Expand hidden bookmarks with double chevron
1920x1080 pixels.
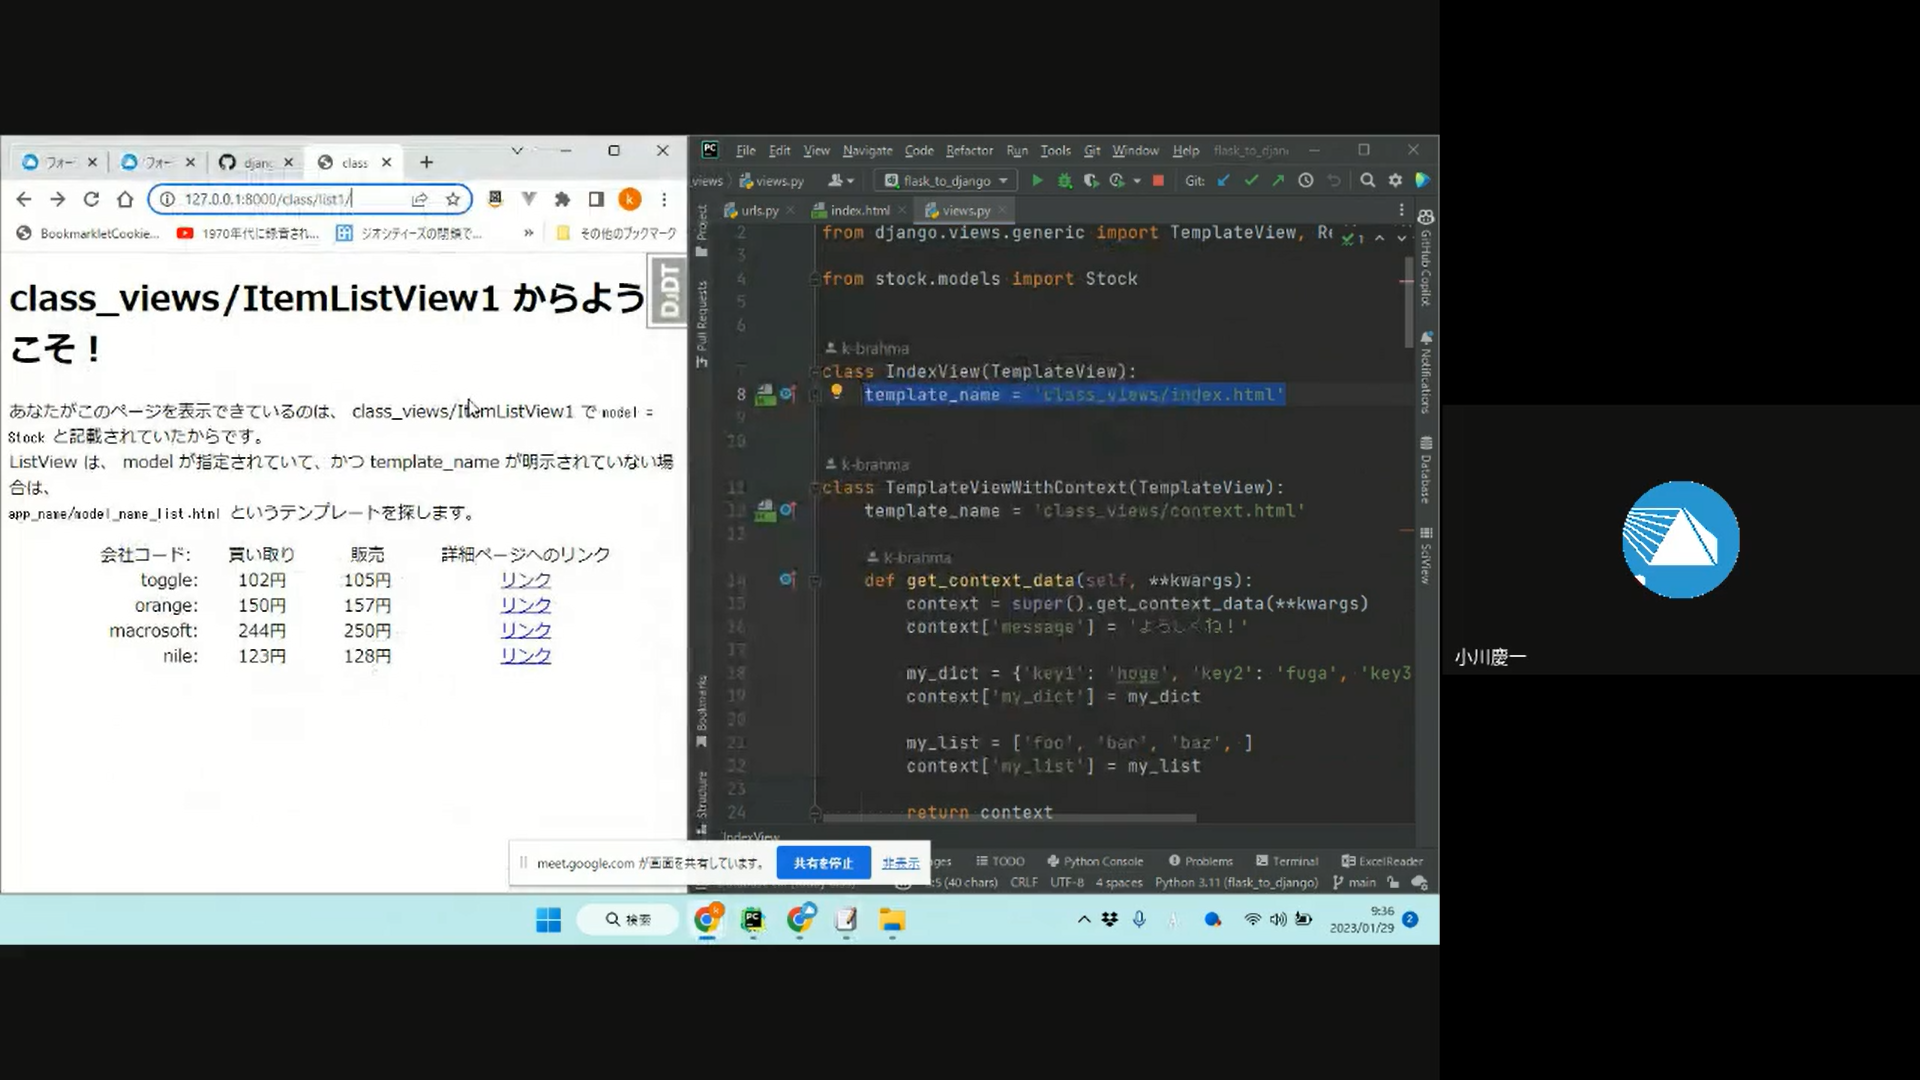point(528,233)
